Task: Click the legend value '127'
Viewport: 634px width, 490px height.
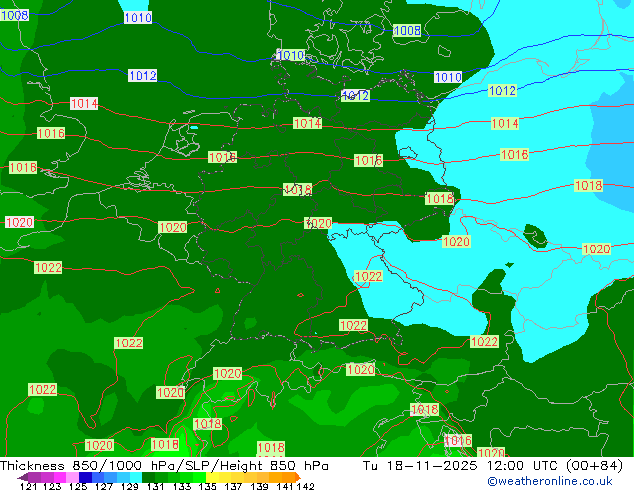Action: tap(104, 486)
